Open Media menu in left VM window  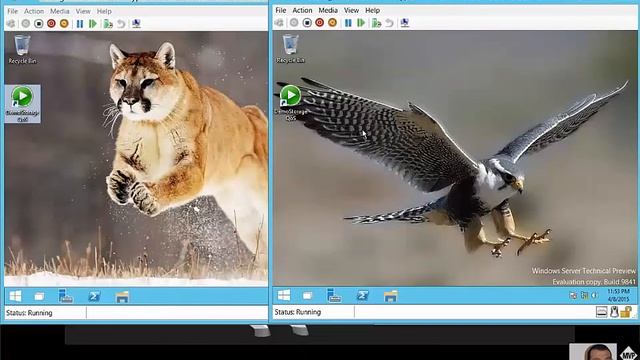60,11
